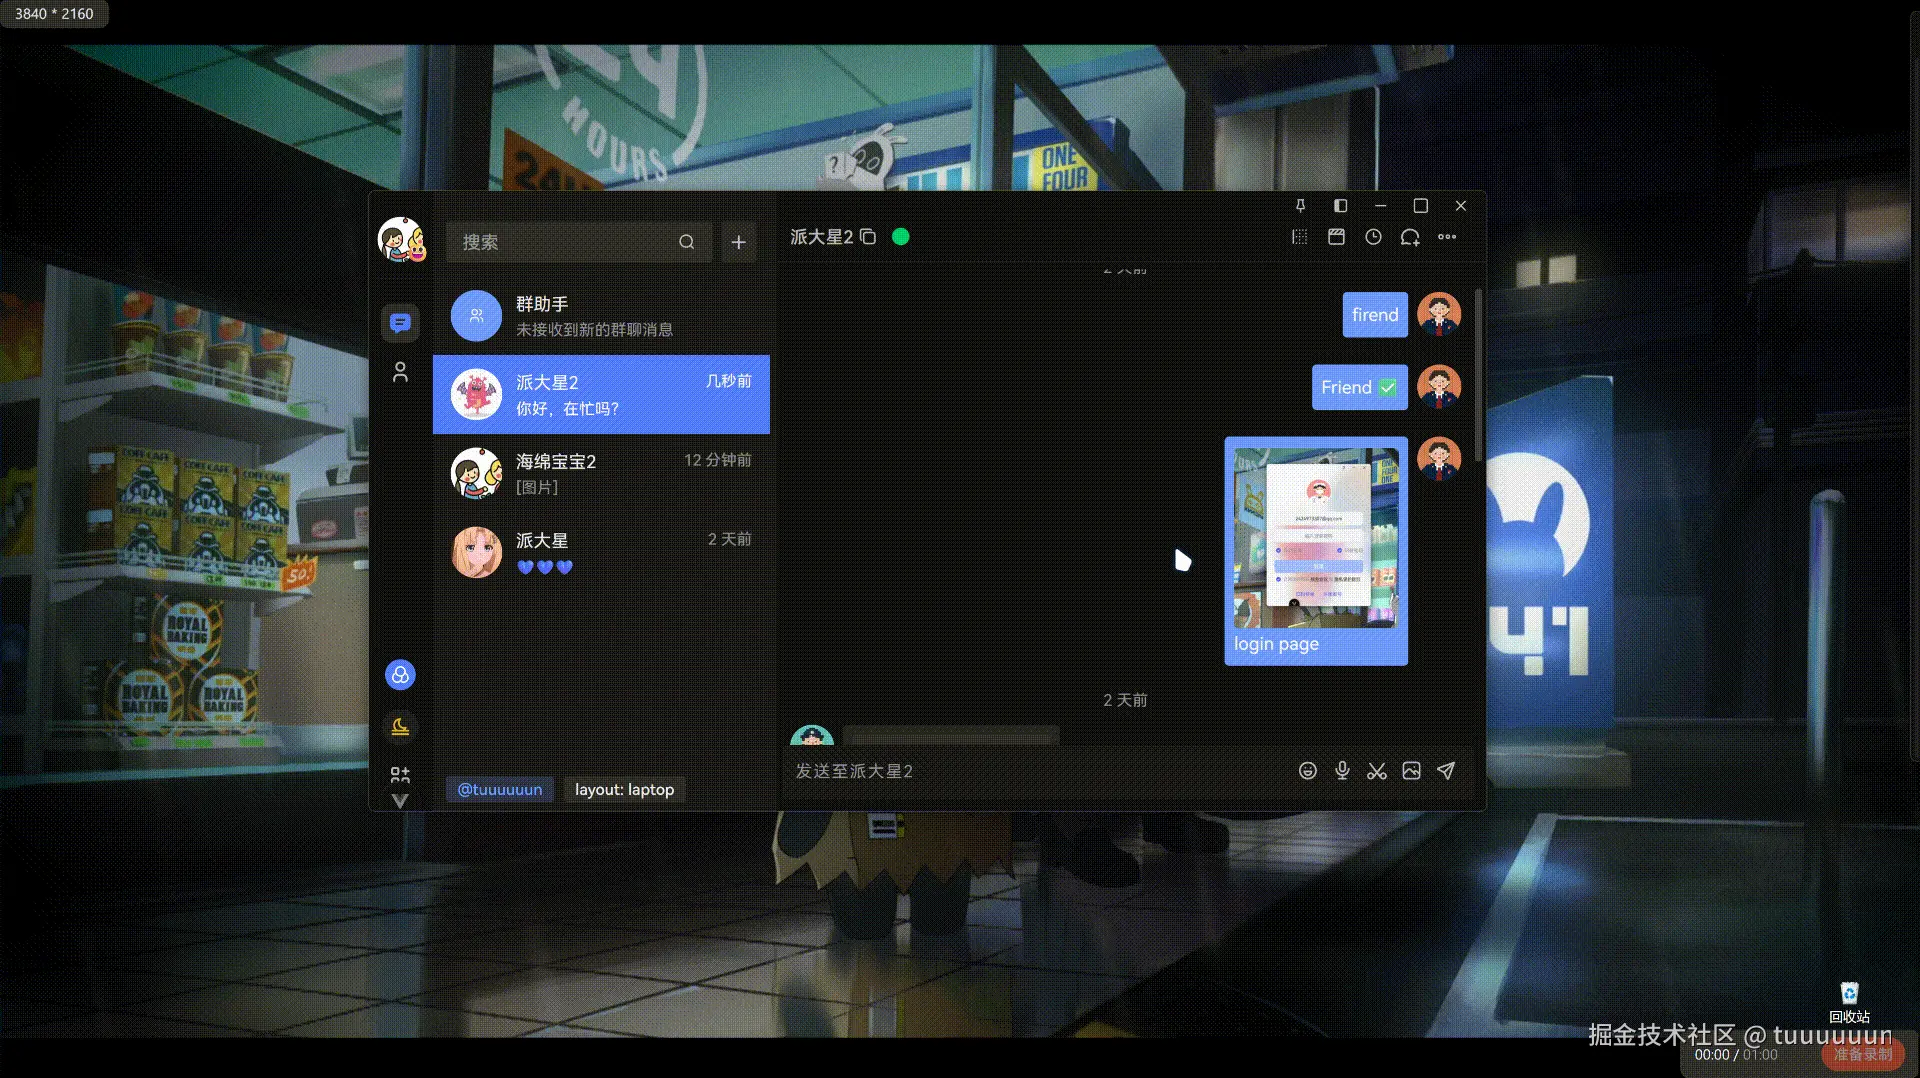The height and width of the screenshot is (1078, 1920).
Task: Focus the 发送至派大星2 message input
Action: click(x=1035, y=771)
